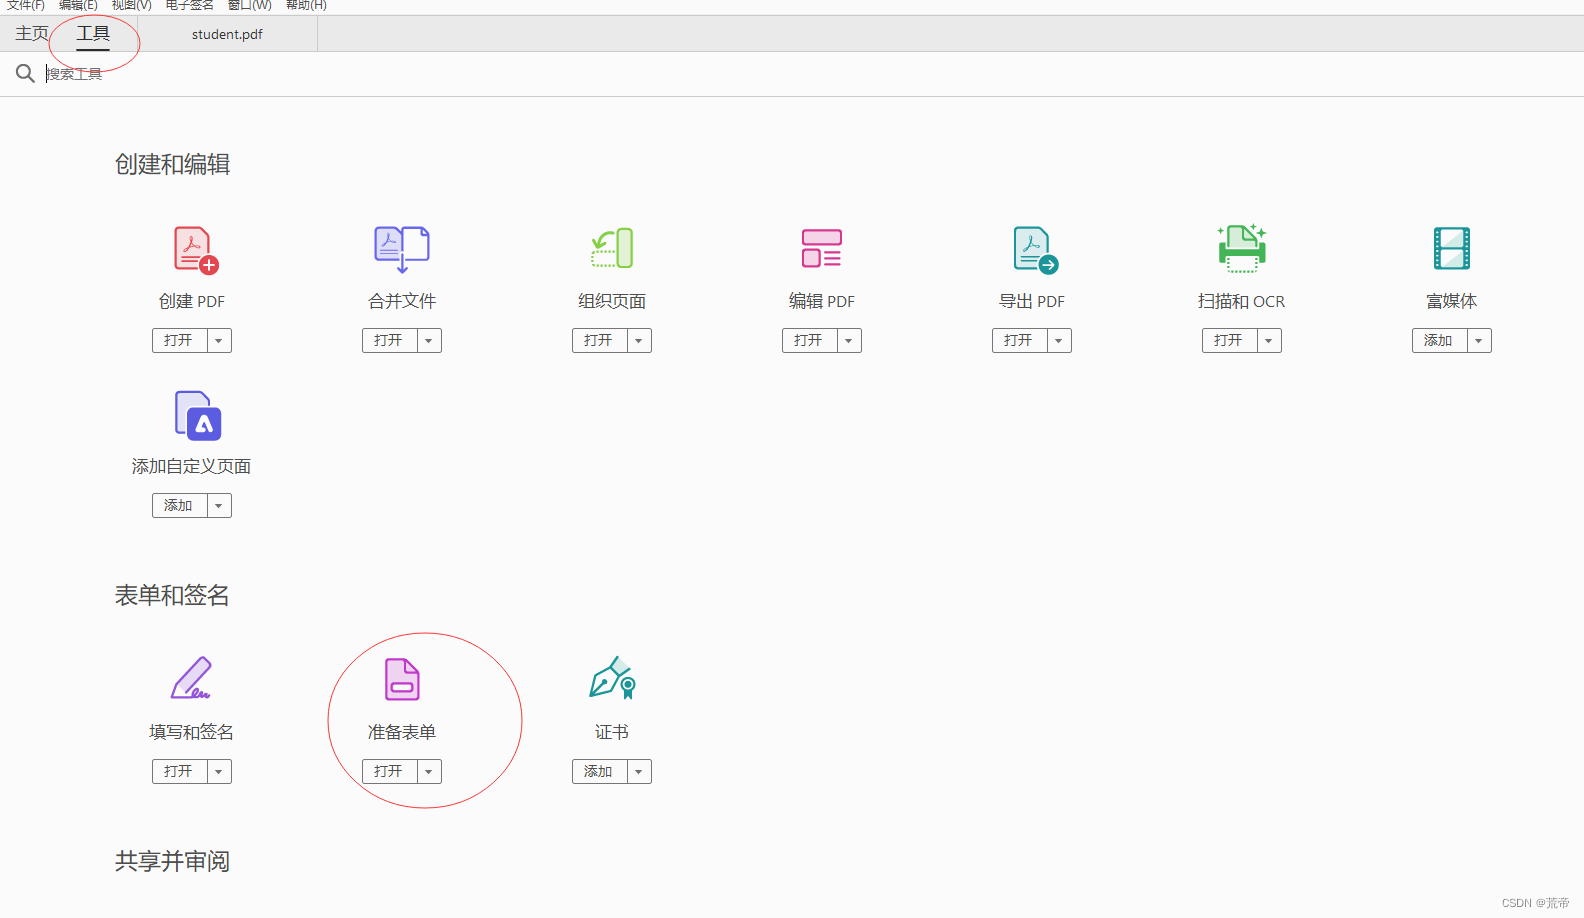Viewport: 1584px width, 918px height.
Task: Expand dropdown arrow for 富媒体
Action: (1479, 341)
